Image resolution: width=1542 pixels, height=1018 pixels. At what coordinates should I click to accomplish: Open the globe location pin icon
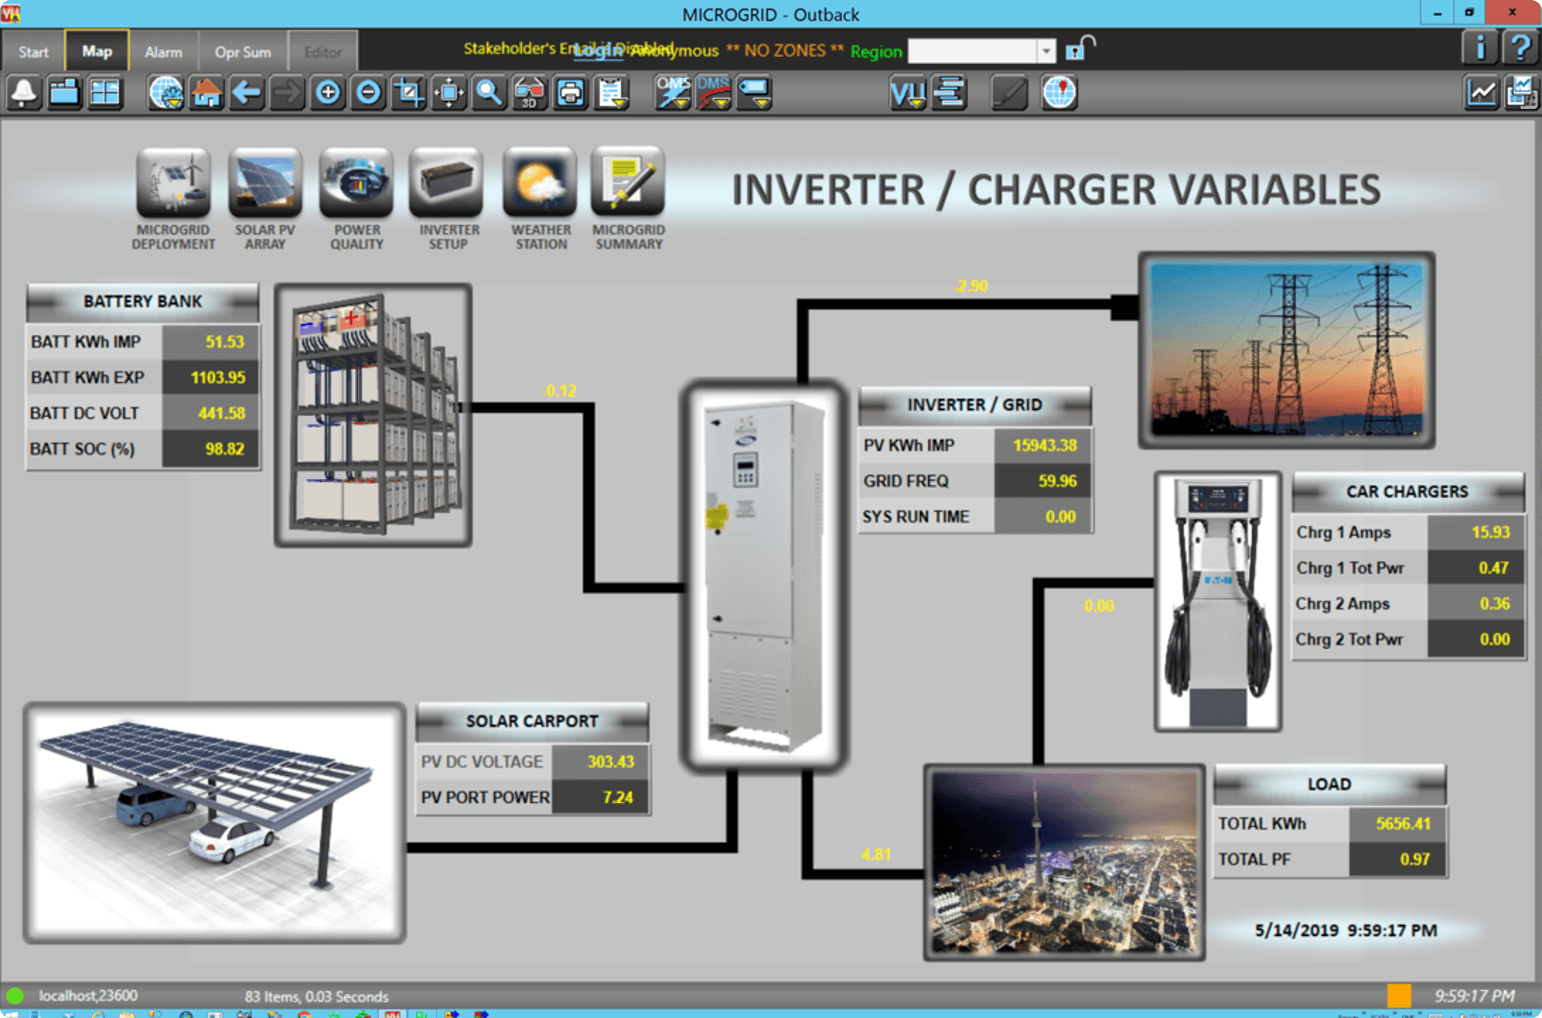1059,93
